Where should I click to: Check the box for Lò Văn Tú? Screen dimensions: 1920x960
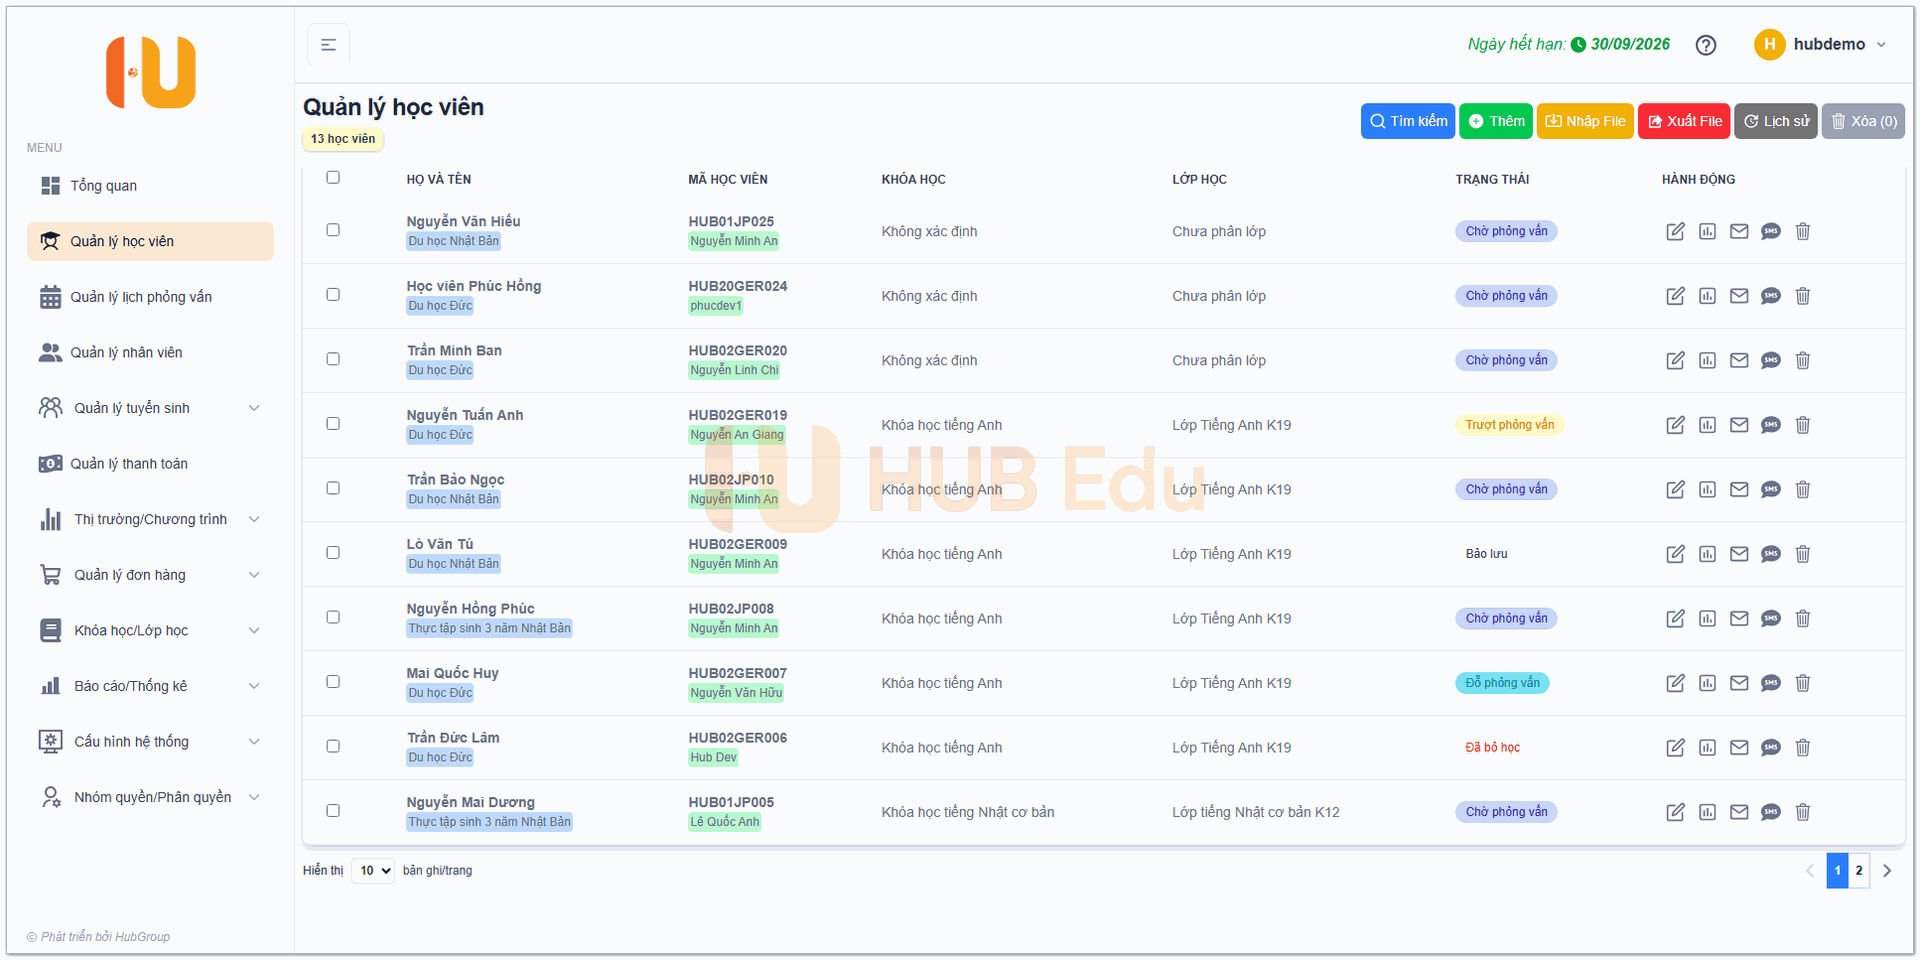333,553
